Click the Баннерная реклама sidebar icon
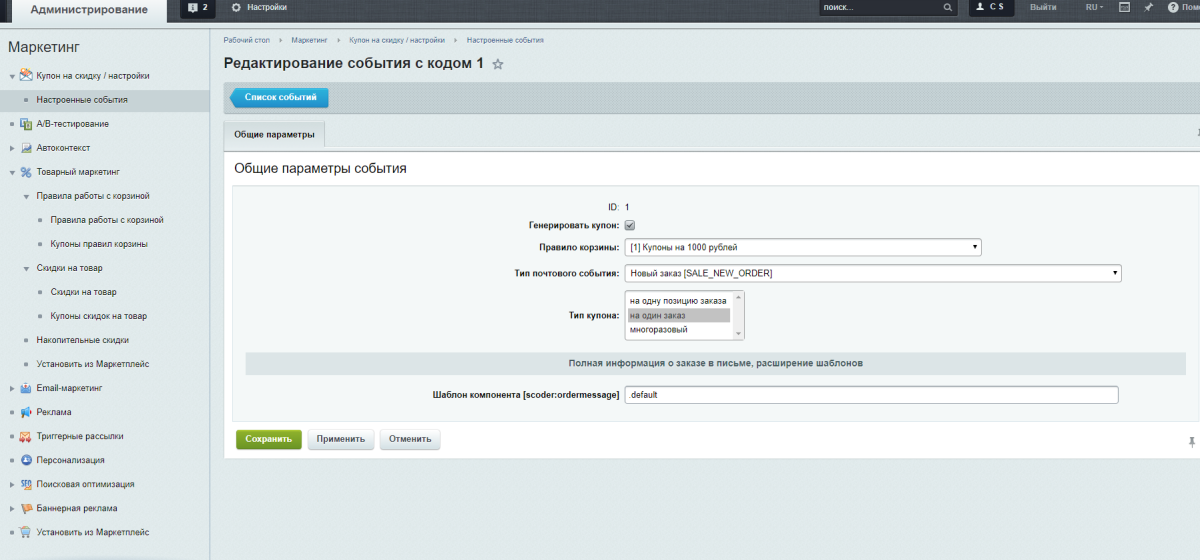The image size is (1200, 560). coord(27,508)
